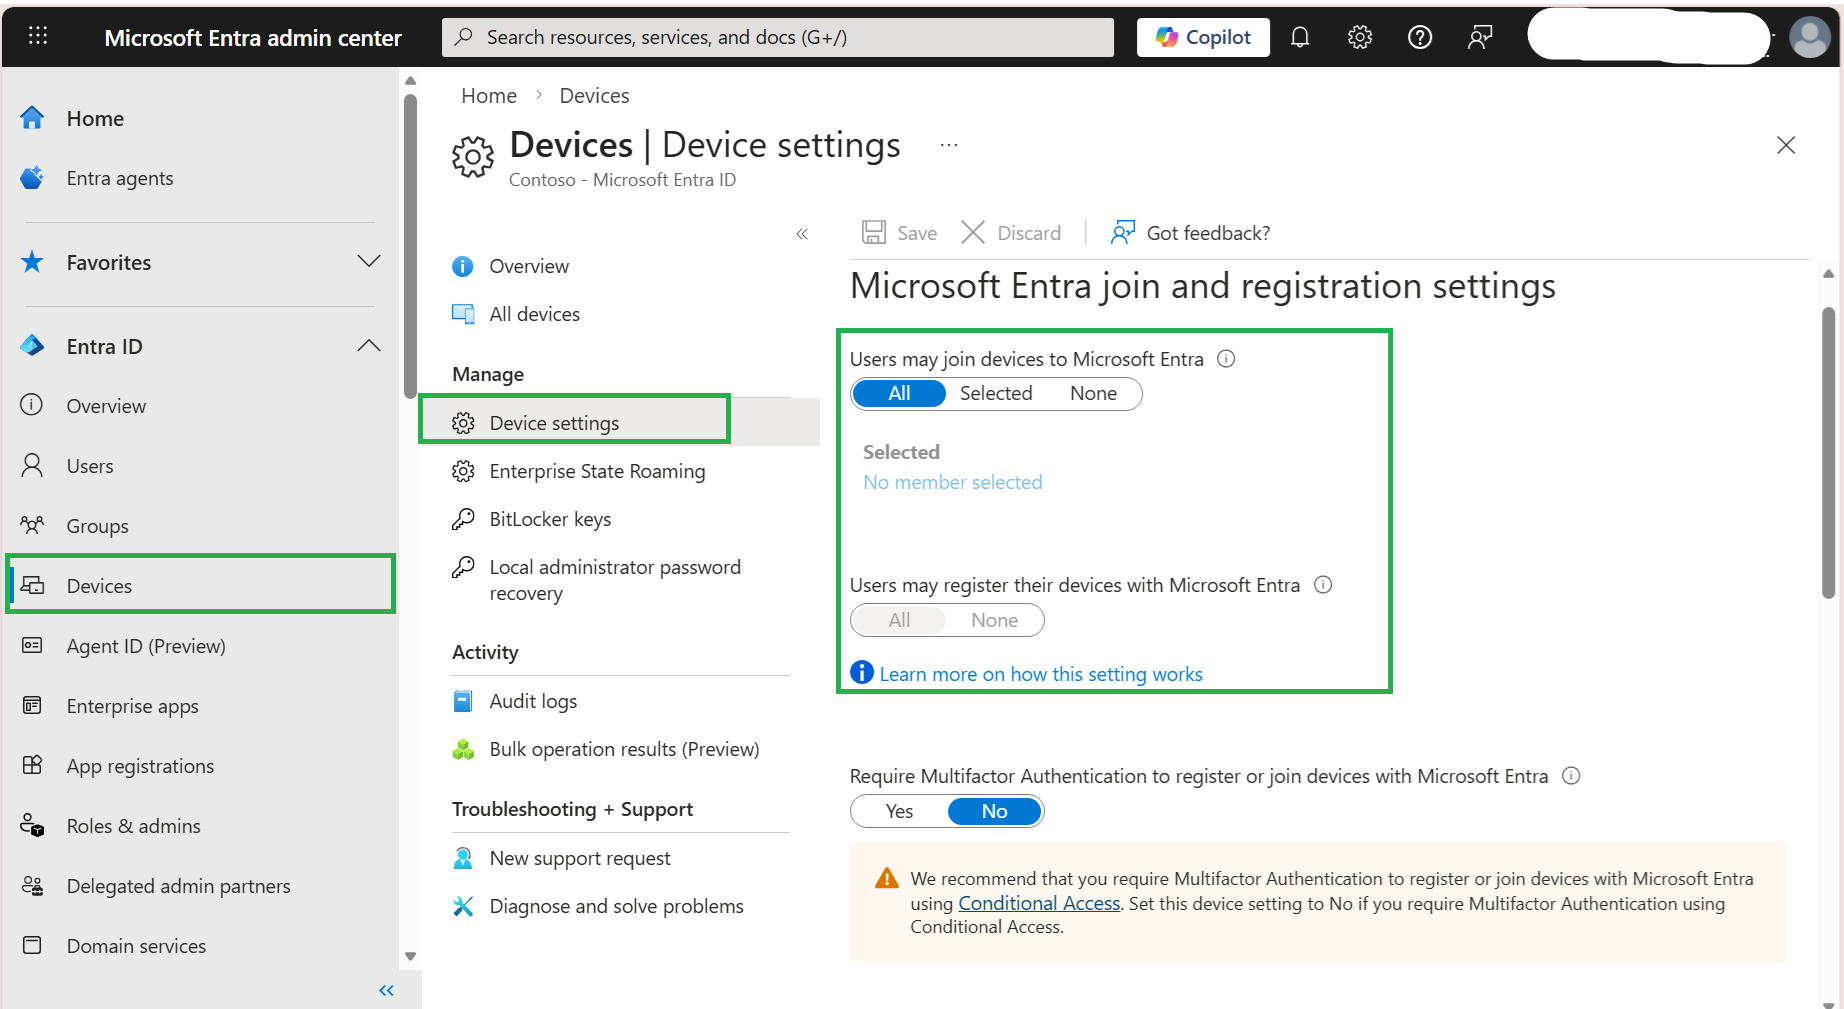Click the Save button
Screen dimensions: 1844x1009
coord(899,233)
